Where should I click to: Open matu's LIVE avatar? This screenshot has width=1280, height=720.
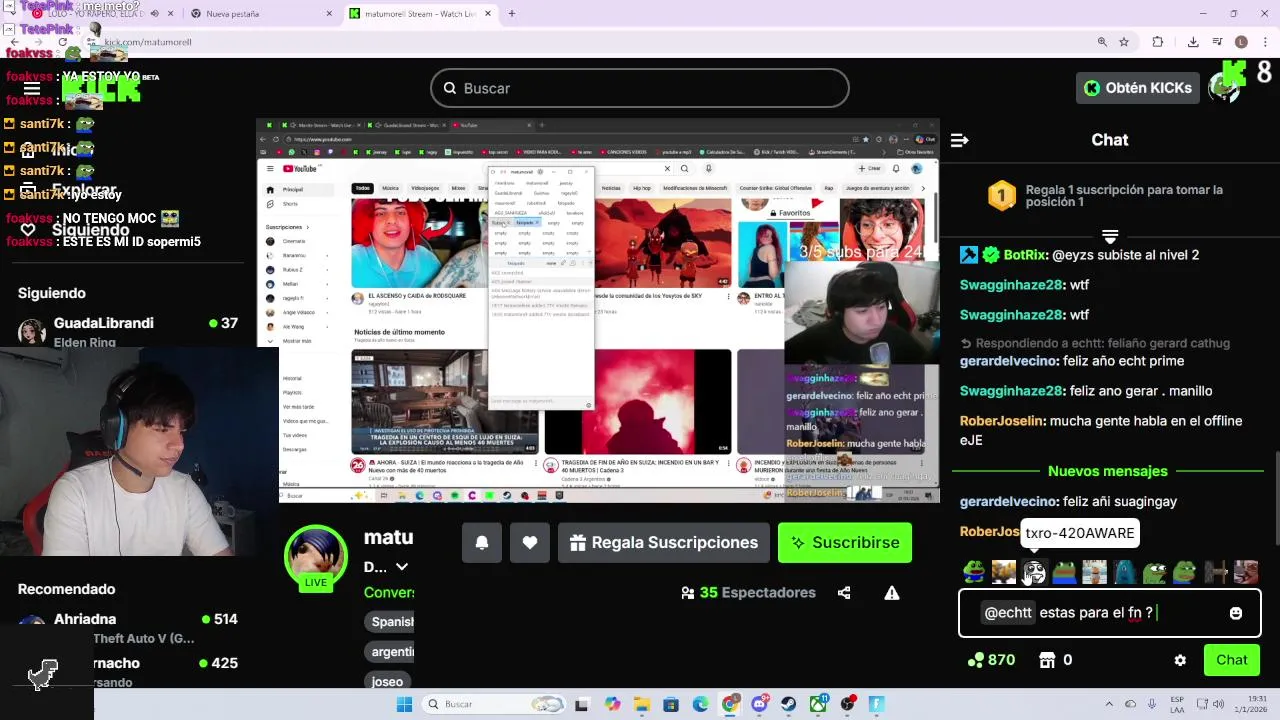[316, 556]
